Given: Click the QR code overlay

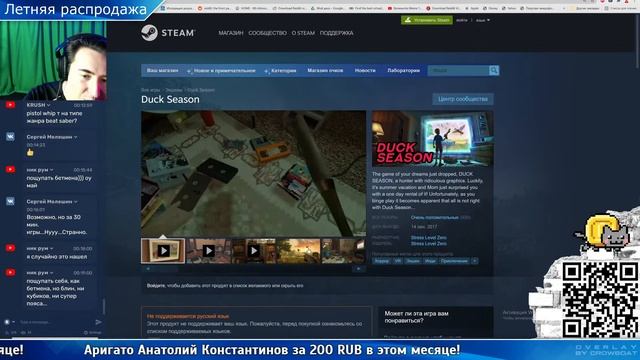Looking at the screenshot, I should [x=600, y=300].
